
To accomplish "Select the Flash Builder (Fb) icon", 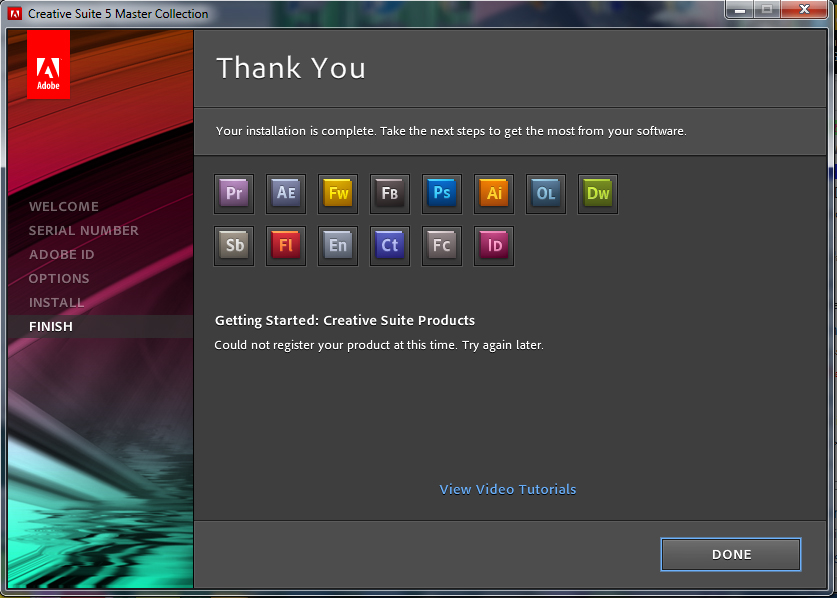I will click(390, 194).
